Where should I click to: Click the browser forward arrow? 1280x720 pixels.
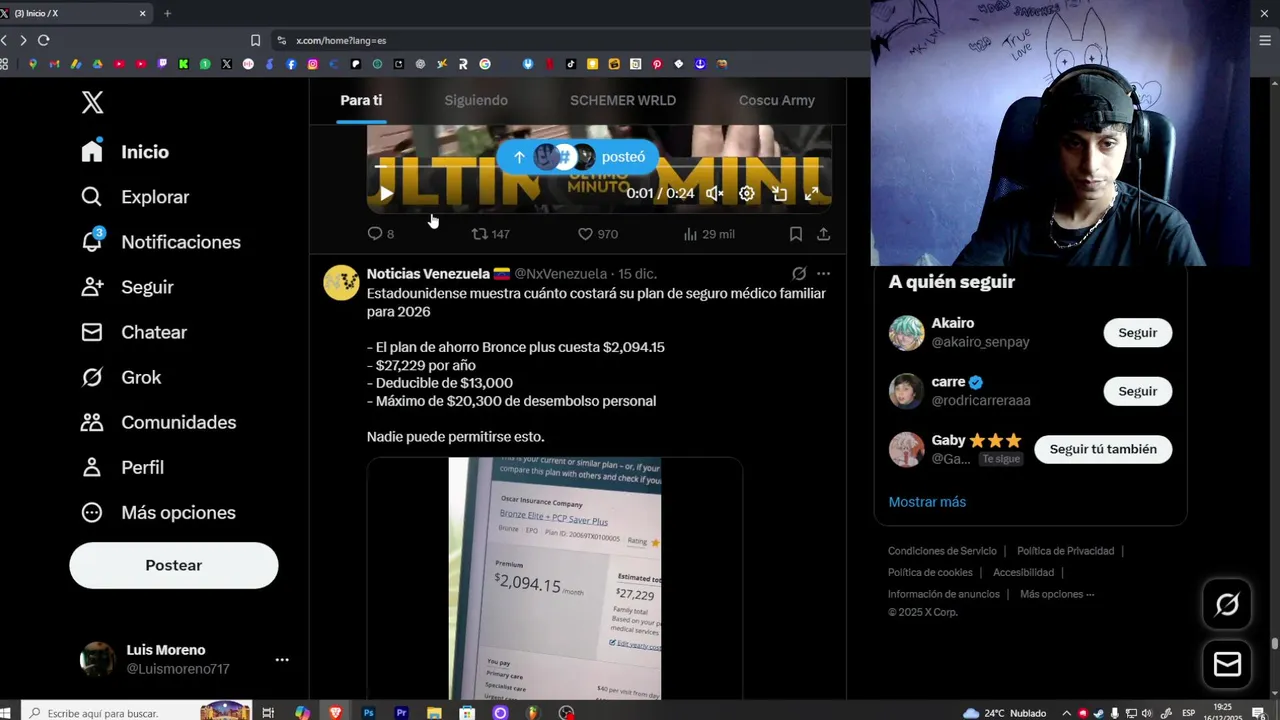23,40
